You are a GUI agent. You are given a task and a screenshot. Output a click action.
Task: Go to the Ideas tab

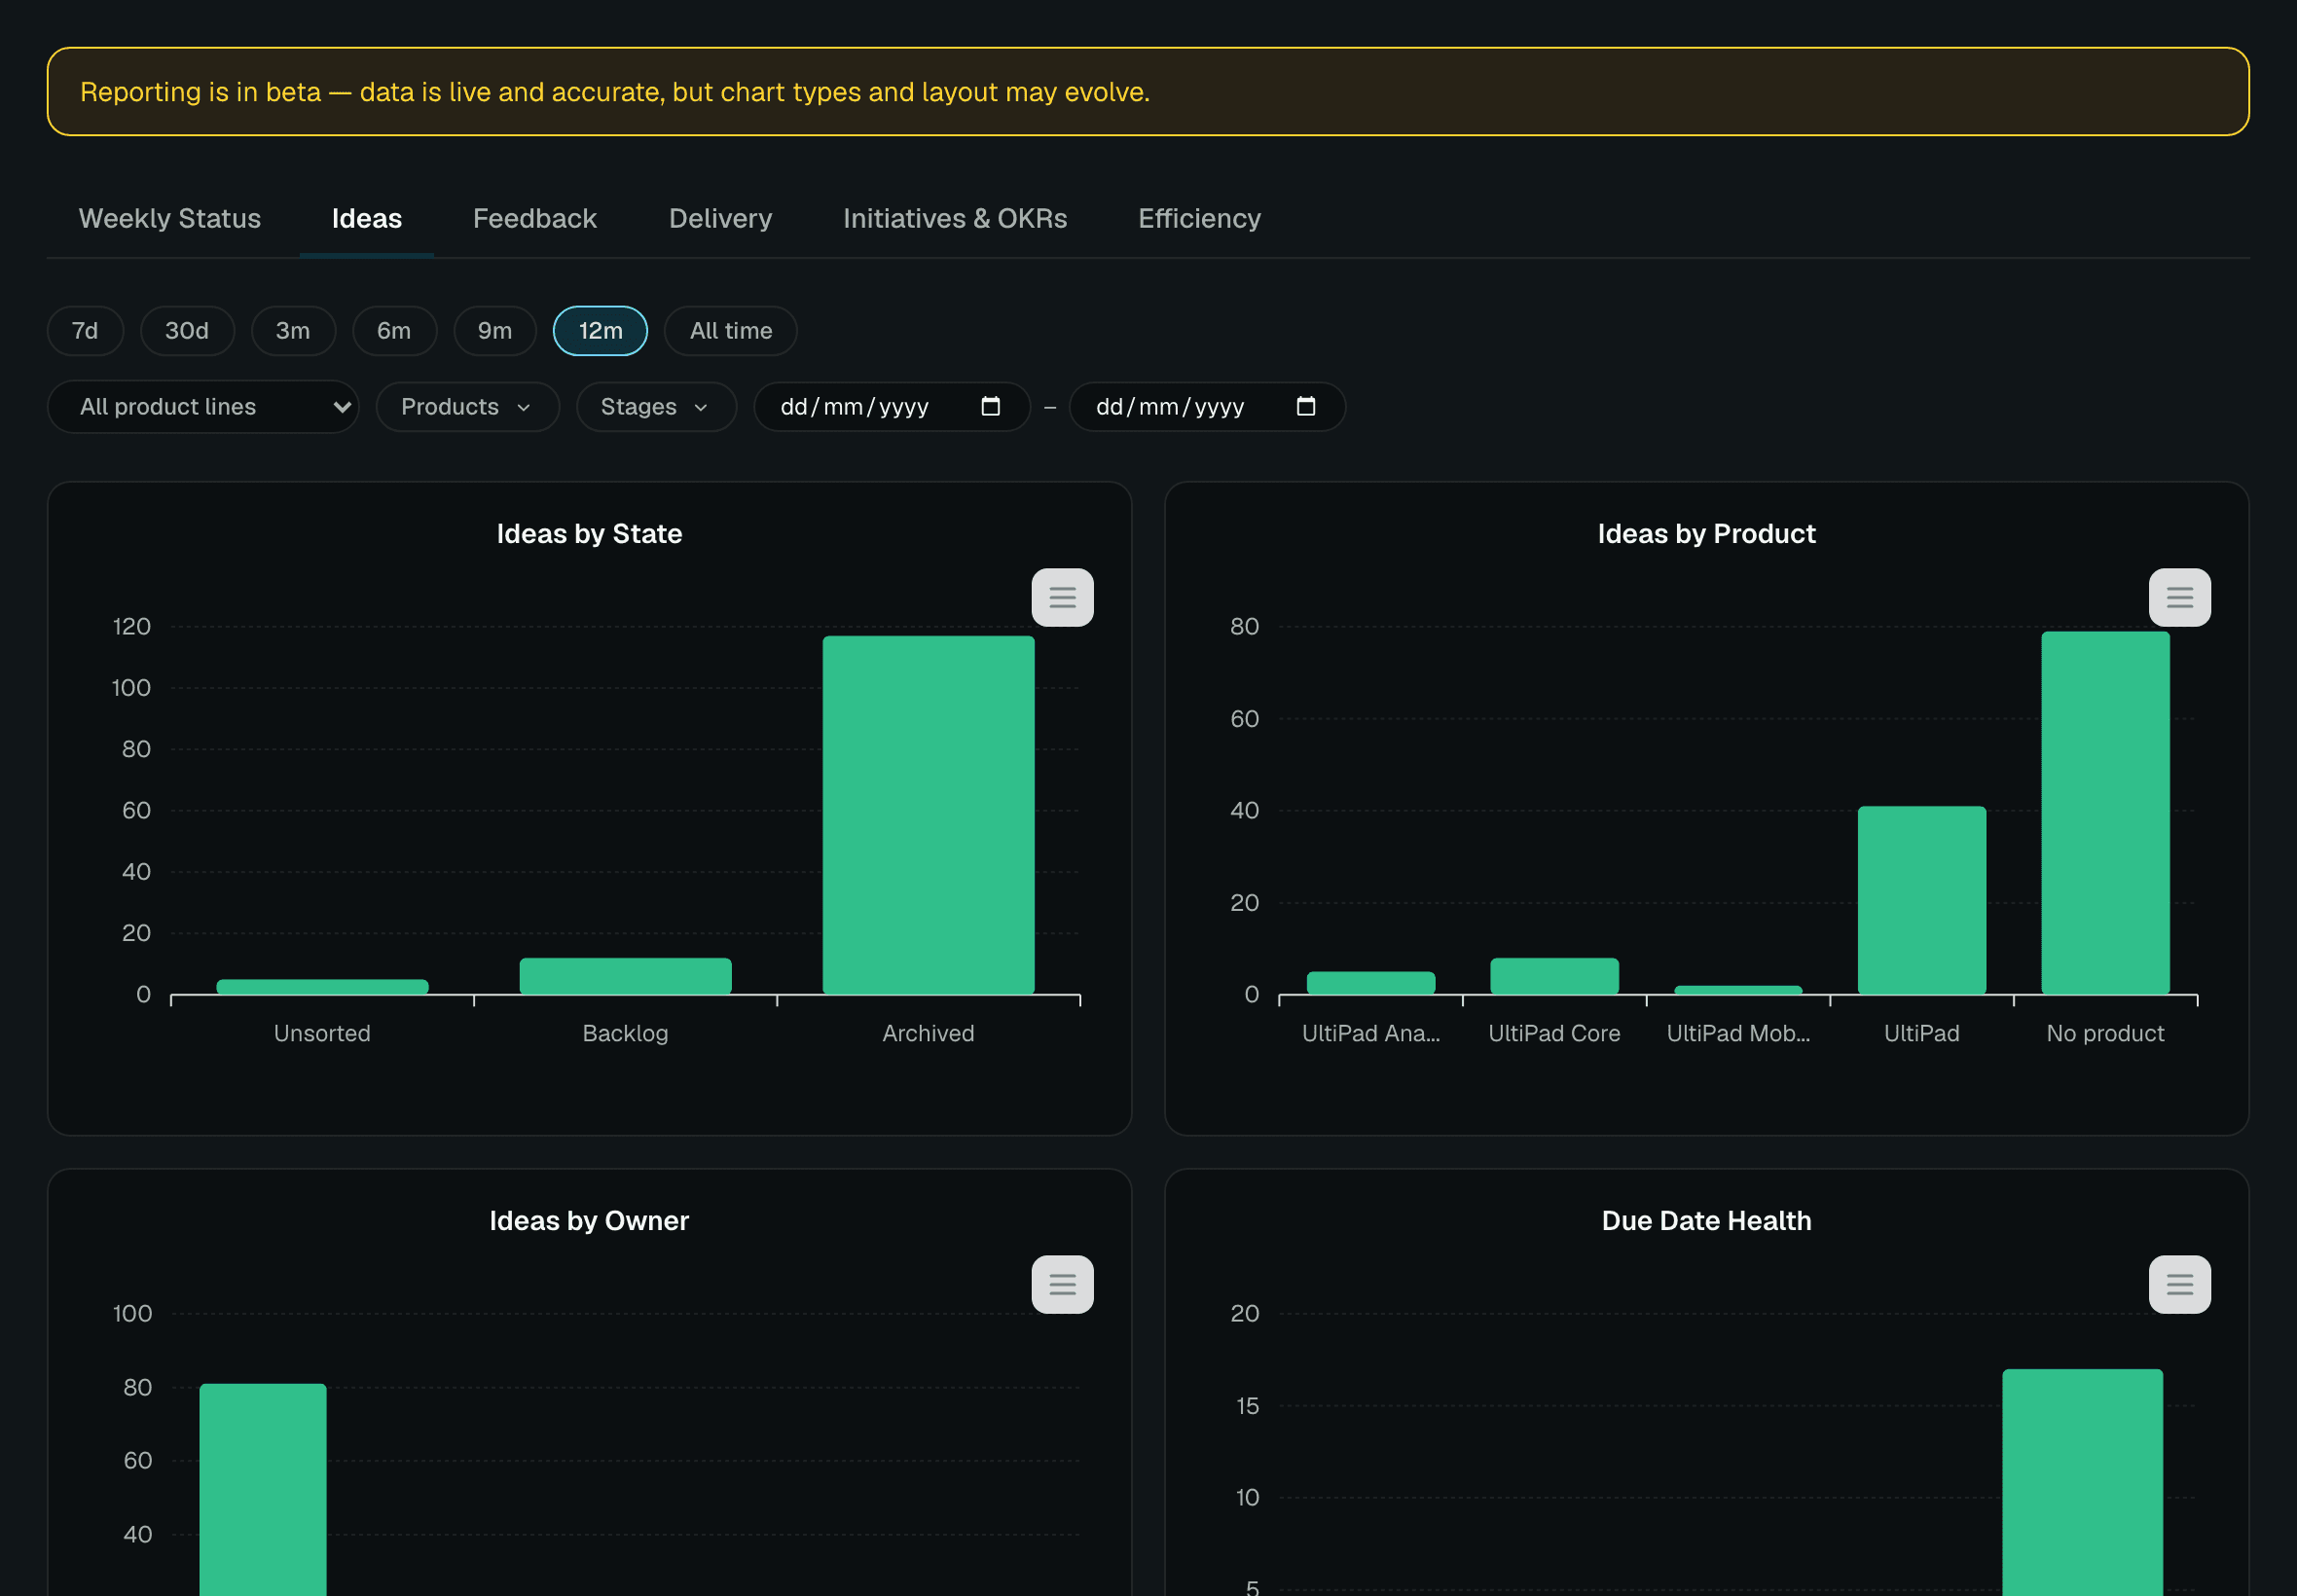(367, 219)
